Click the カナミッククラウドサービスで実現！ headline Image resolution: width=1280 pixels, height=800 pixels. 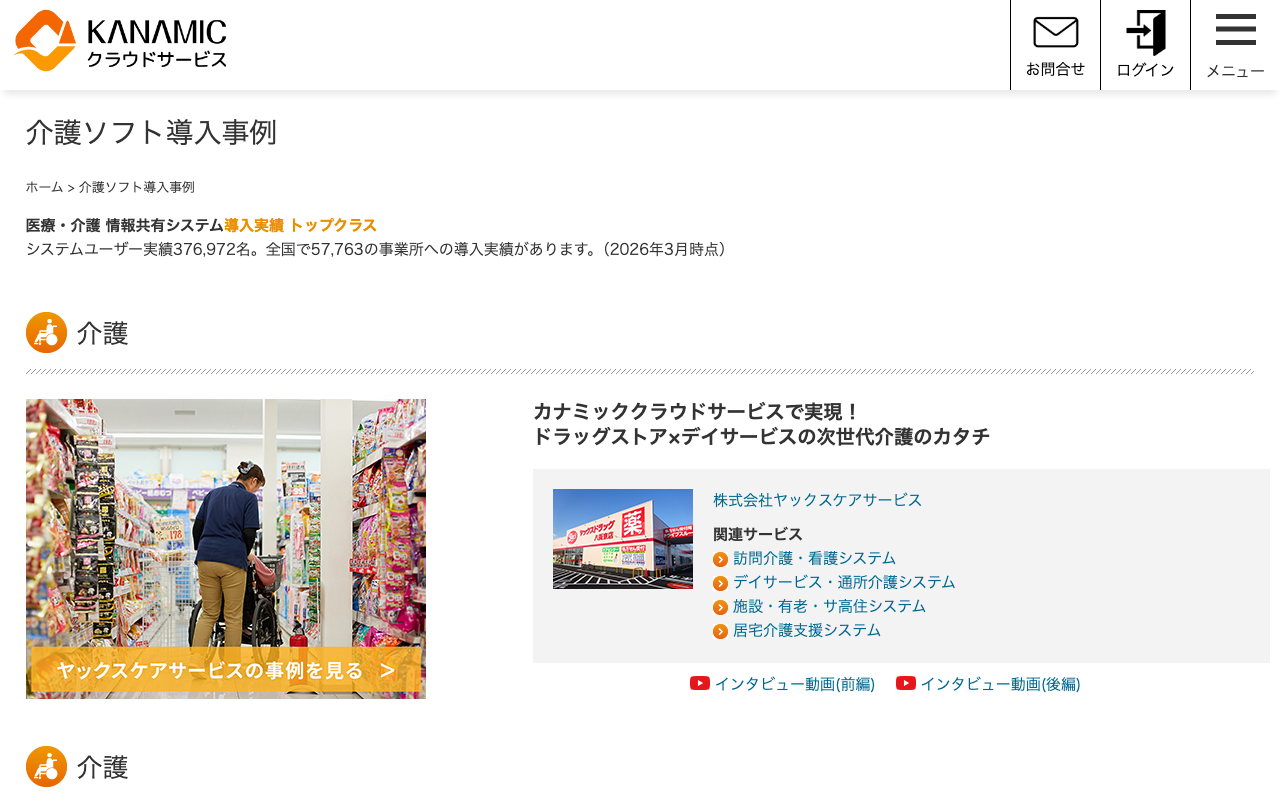pyautogui.click(x=697, y=412)
